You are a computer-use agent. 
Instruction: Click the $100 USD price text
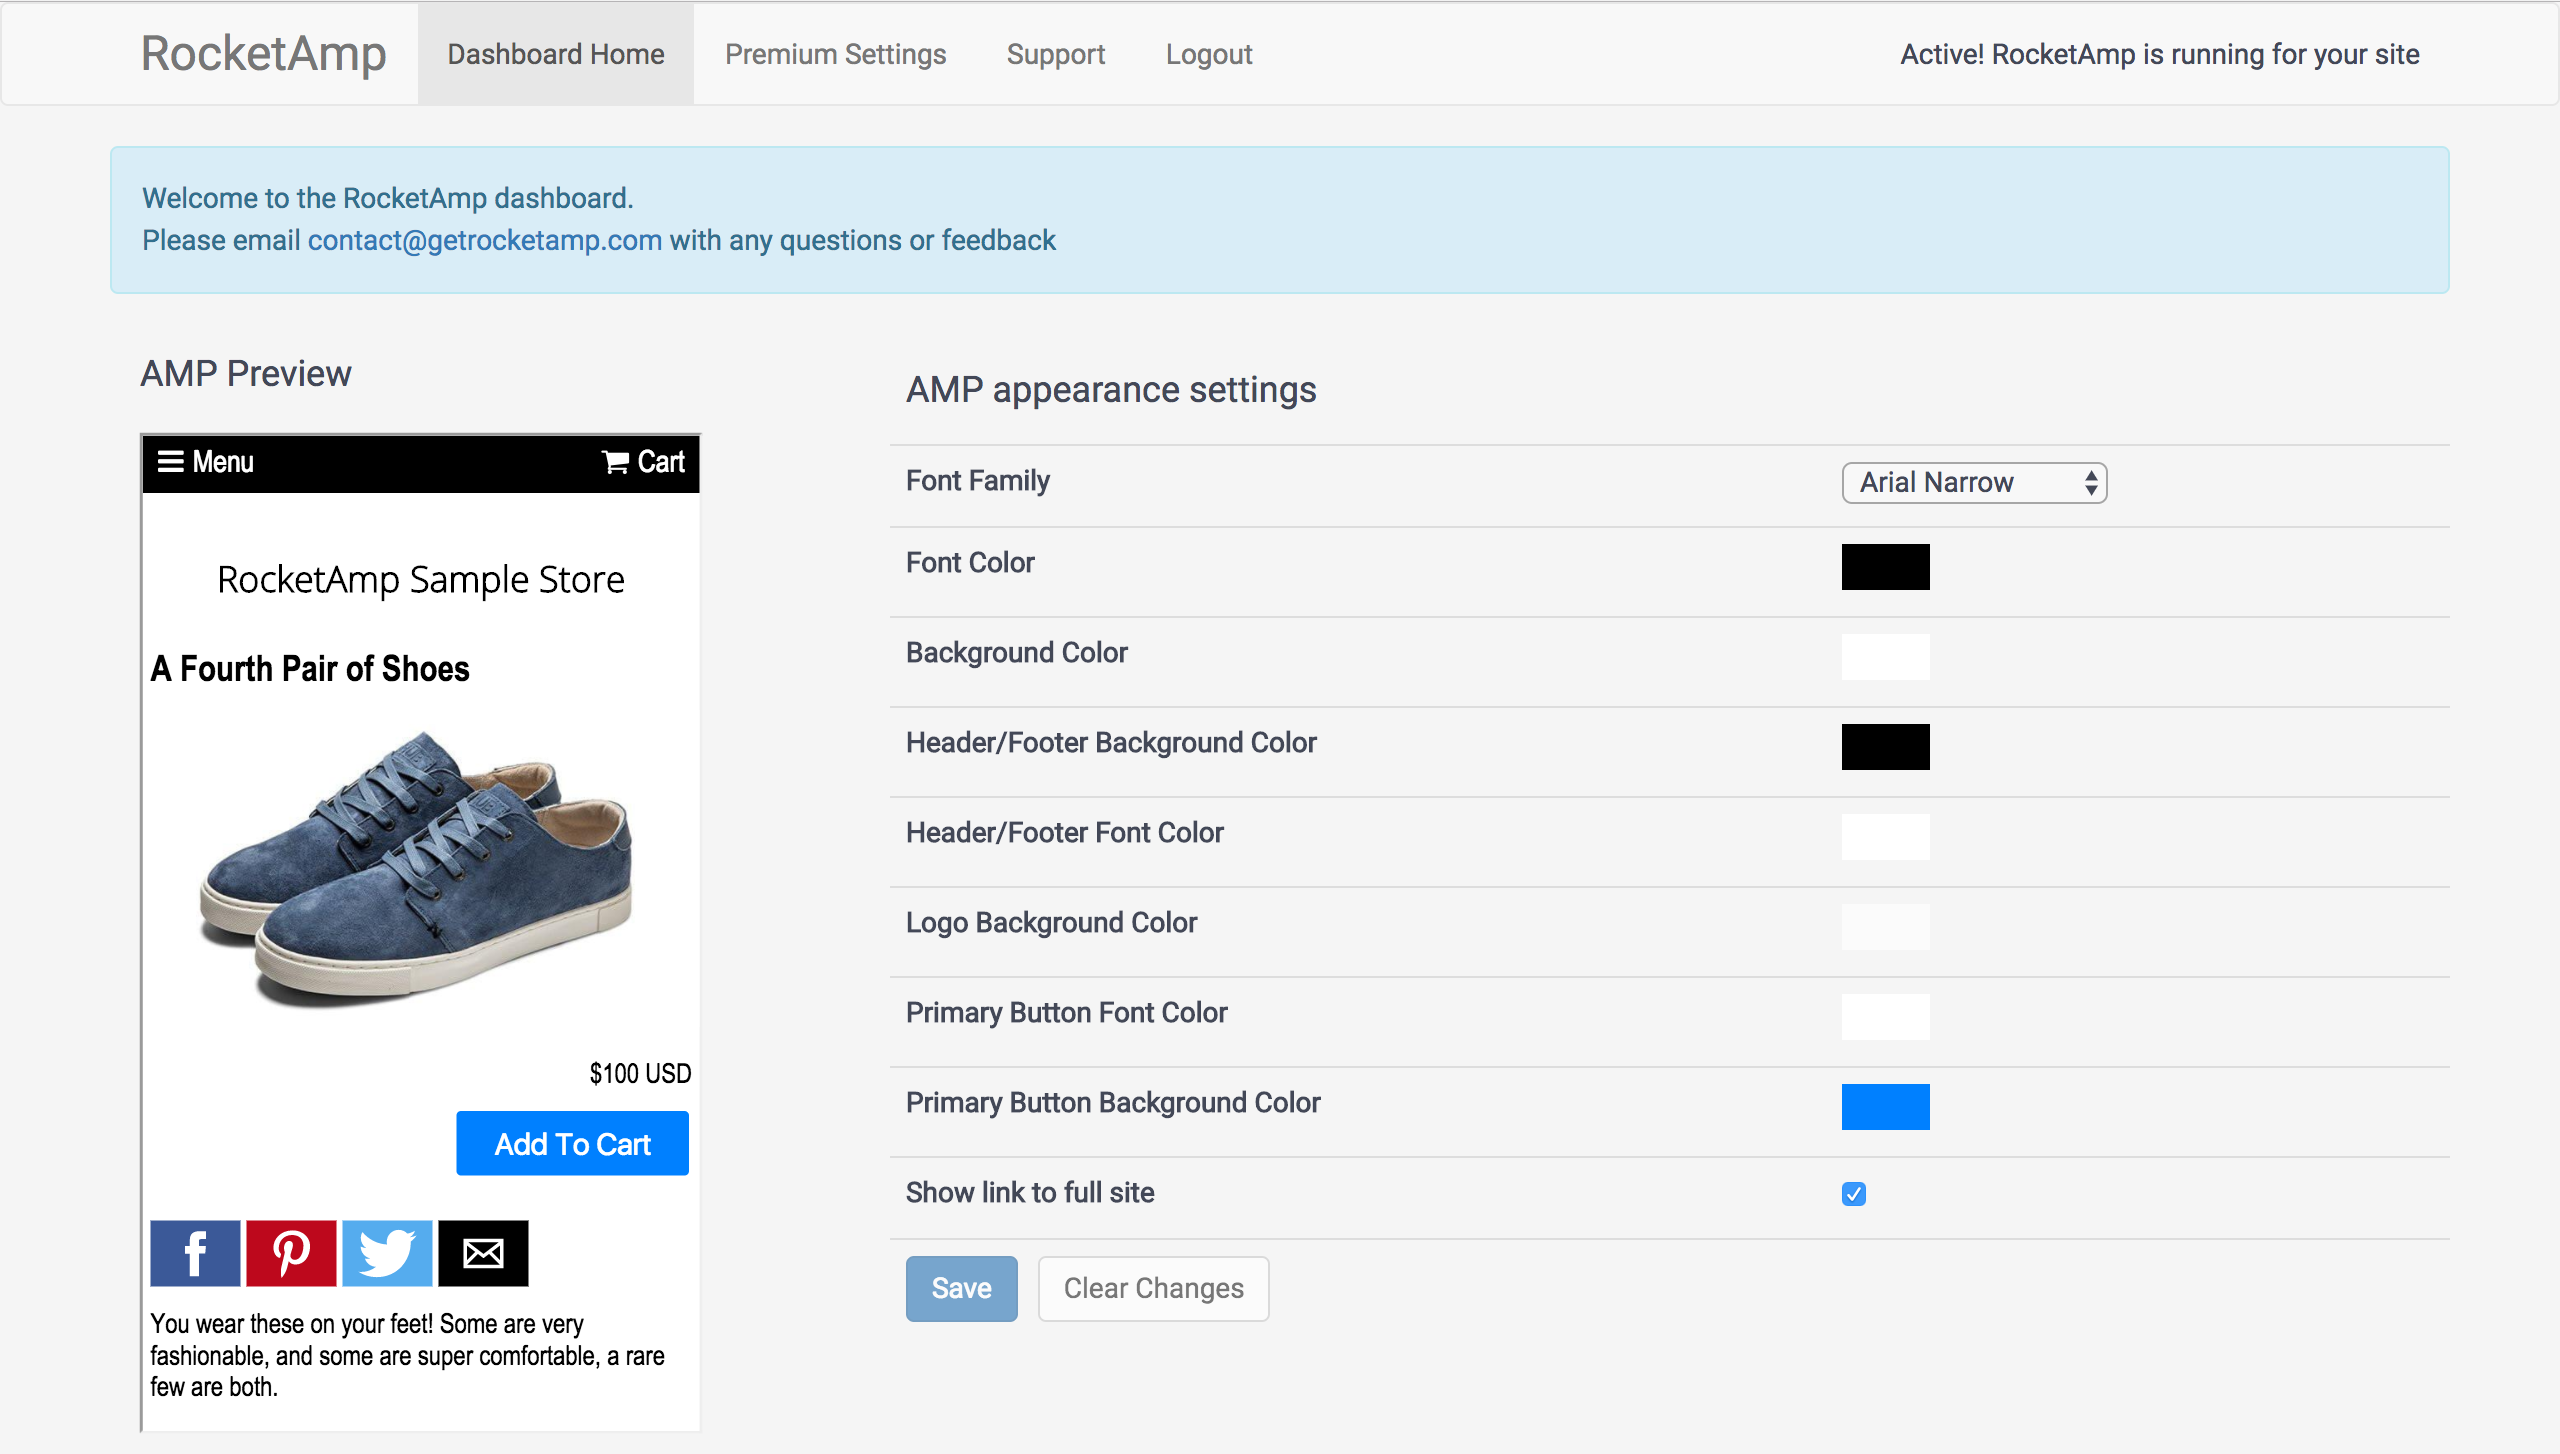(640, 1073)
